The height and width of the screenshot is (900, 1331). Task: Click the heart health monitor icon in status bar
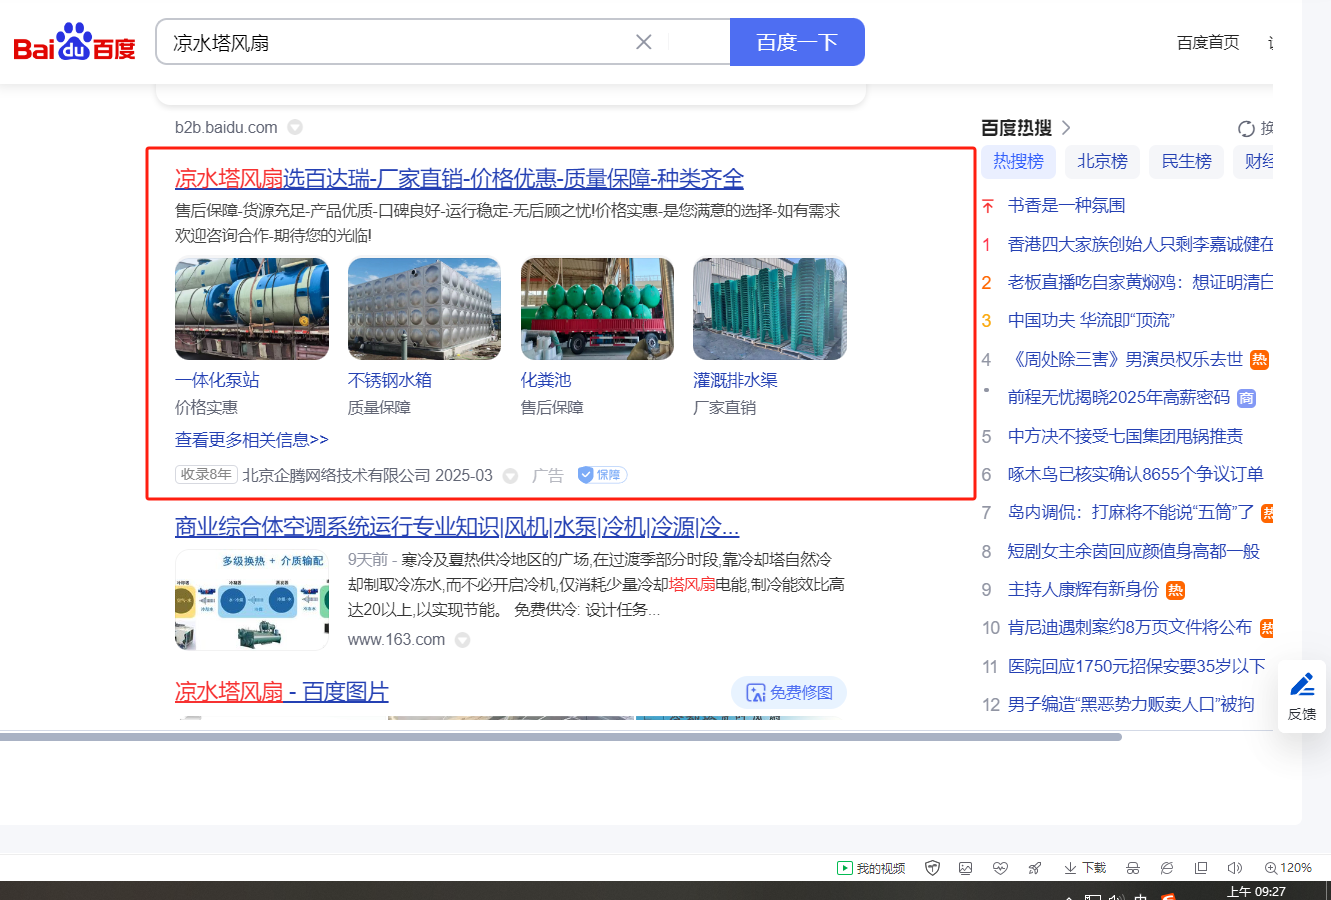pyautogui.click(x=1000, y=868)
